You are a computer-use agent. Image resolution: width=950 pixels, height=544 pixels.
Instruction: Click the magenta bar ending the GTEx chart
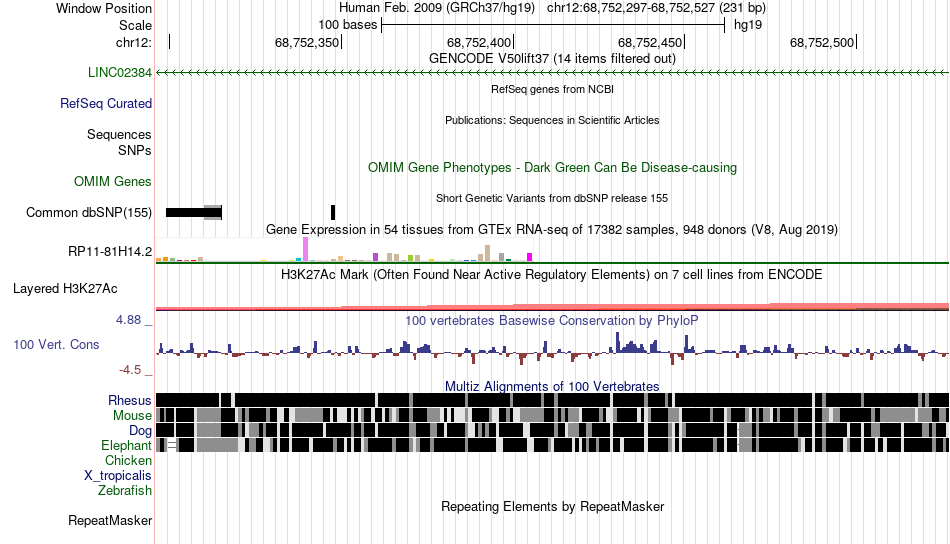(530, 257)
